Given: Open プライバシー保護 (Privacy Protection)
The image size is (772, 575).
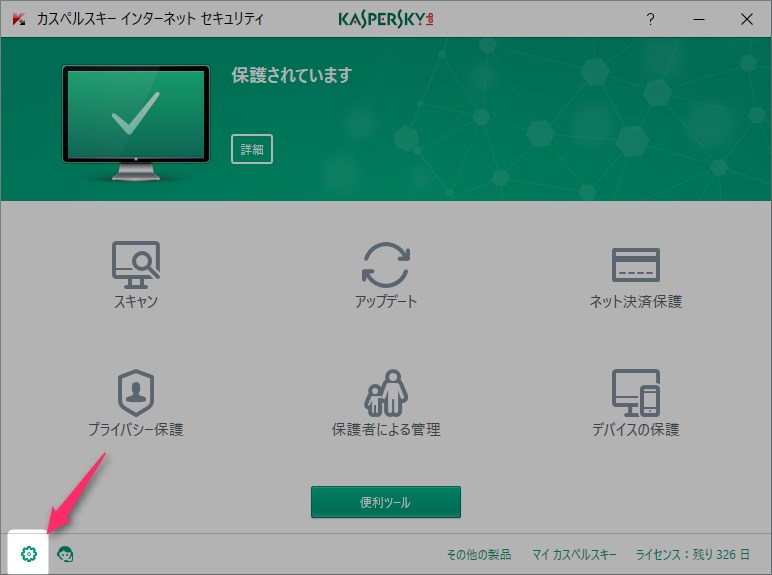Looking at the screenshot, I should click(x=136, y=403).
